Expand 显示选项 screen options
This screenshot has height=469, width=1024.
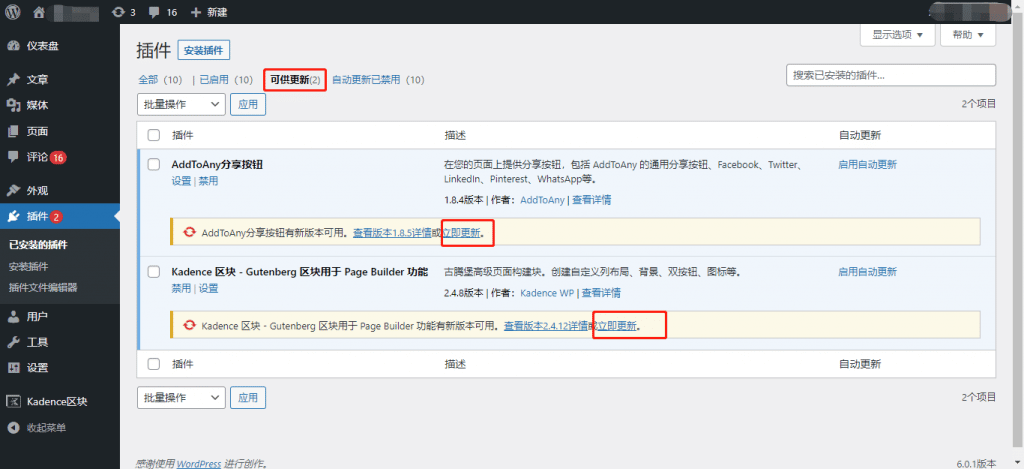[x=897, y=35]
